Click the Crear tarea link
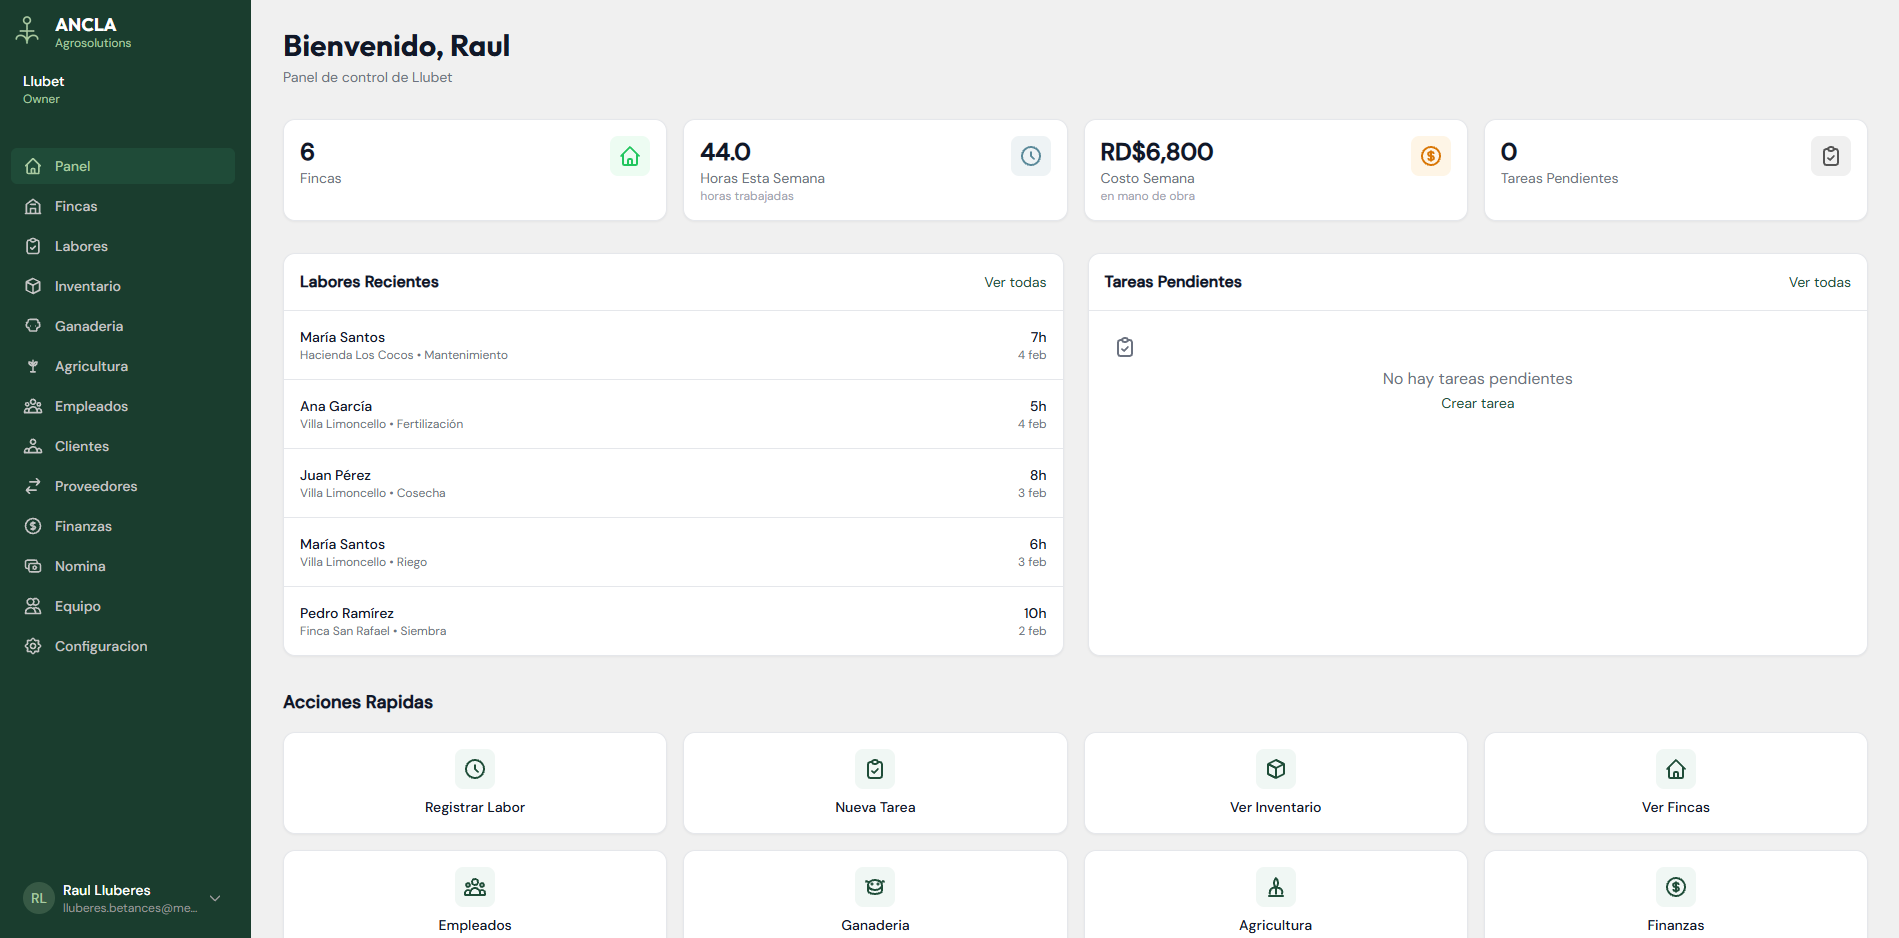The image size is (1899, 938). 1477,403
